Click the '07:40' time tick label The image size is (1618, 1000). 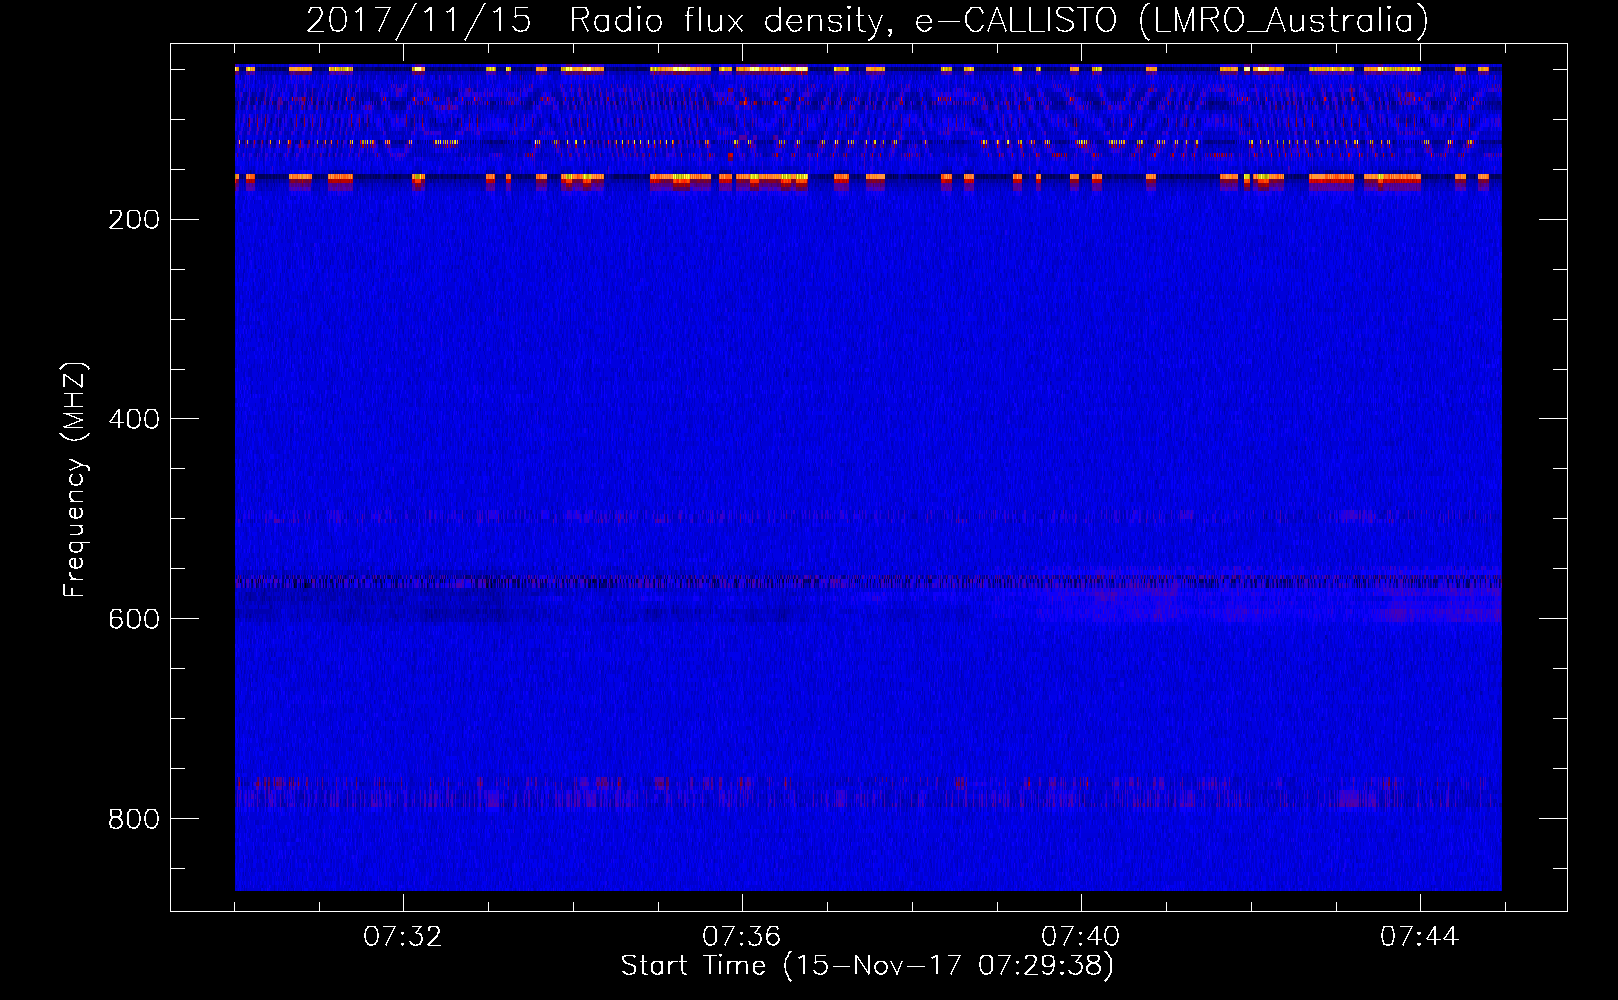tap(1080, 937)
